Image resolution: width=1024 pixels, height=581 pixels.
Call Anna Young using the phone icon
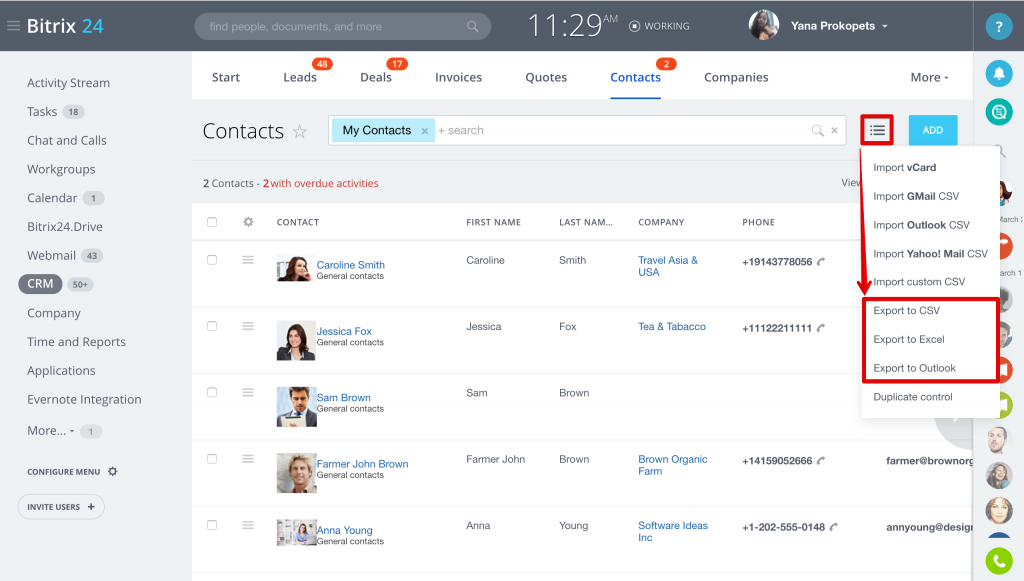click(x=834, y=527)
